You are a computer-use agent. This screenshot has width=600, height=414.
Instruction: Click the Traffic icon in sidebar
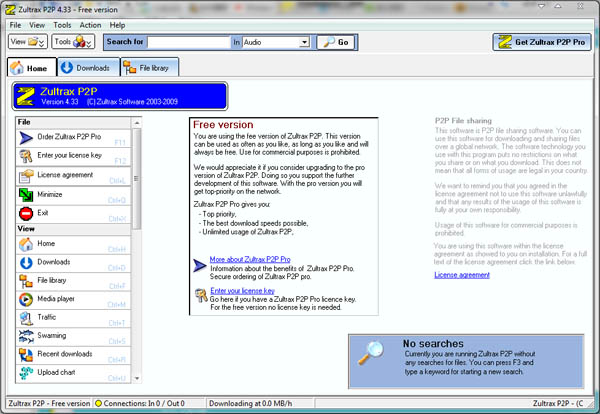click(26, 317)
